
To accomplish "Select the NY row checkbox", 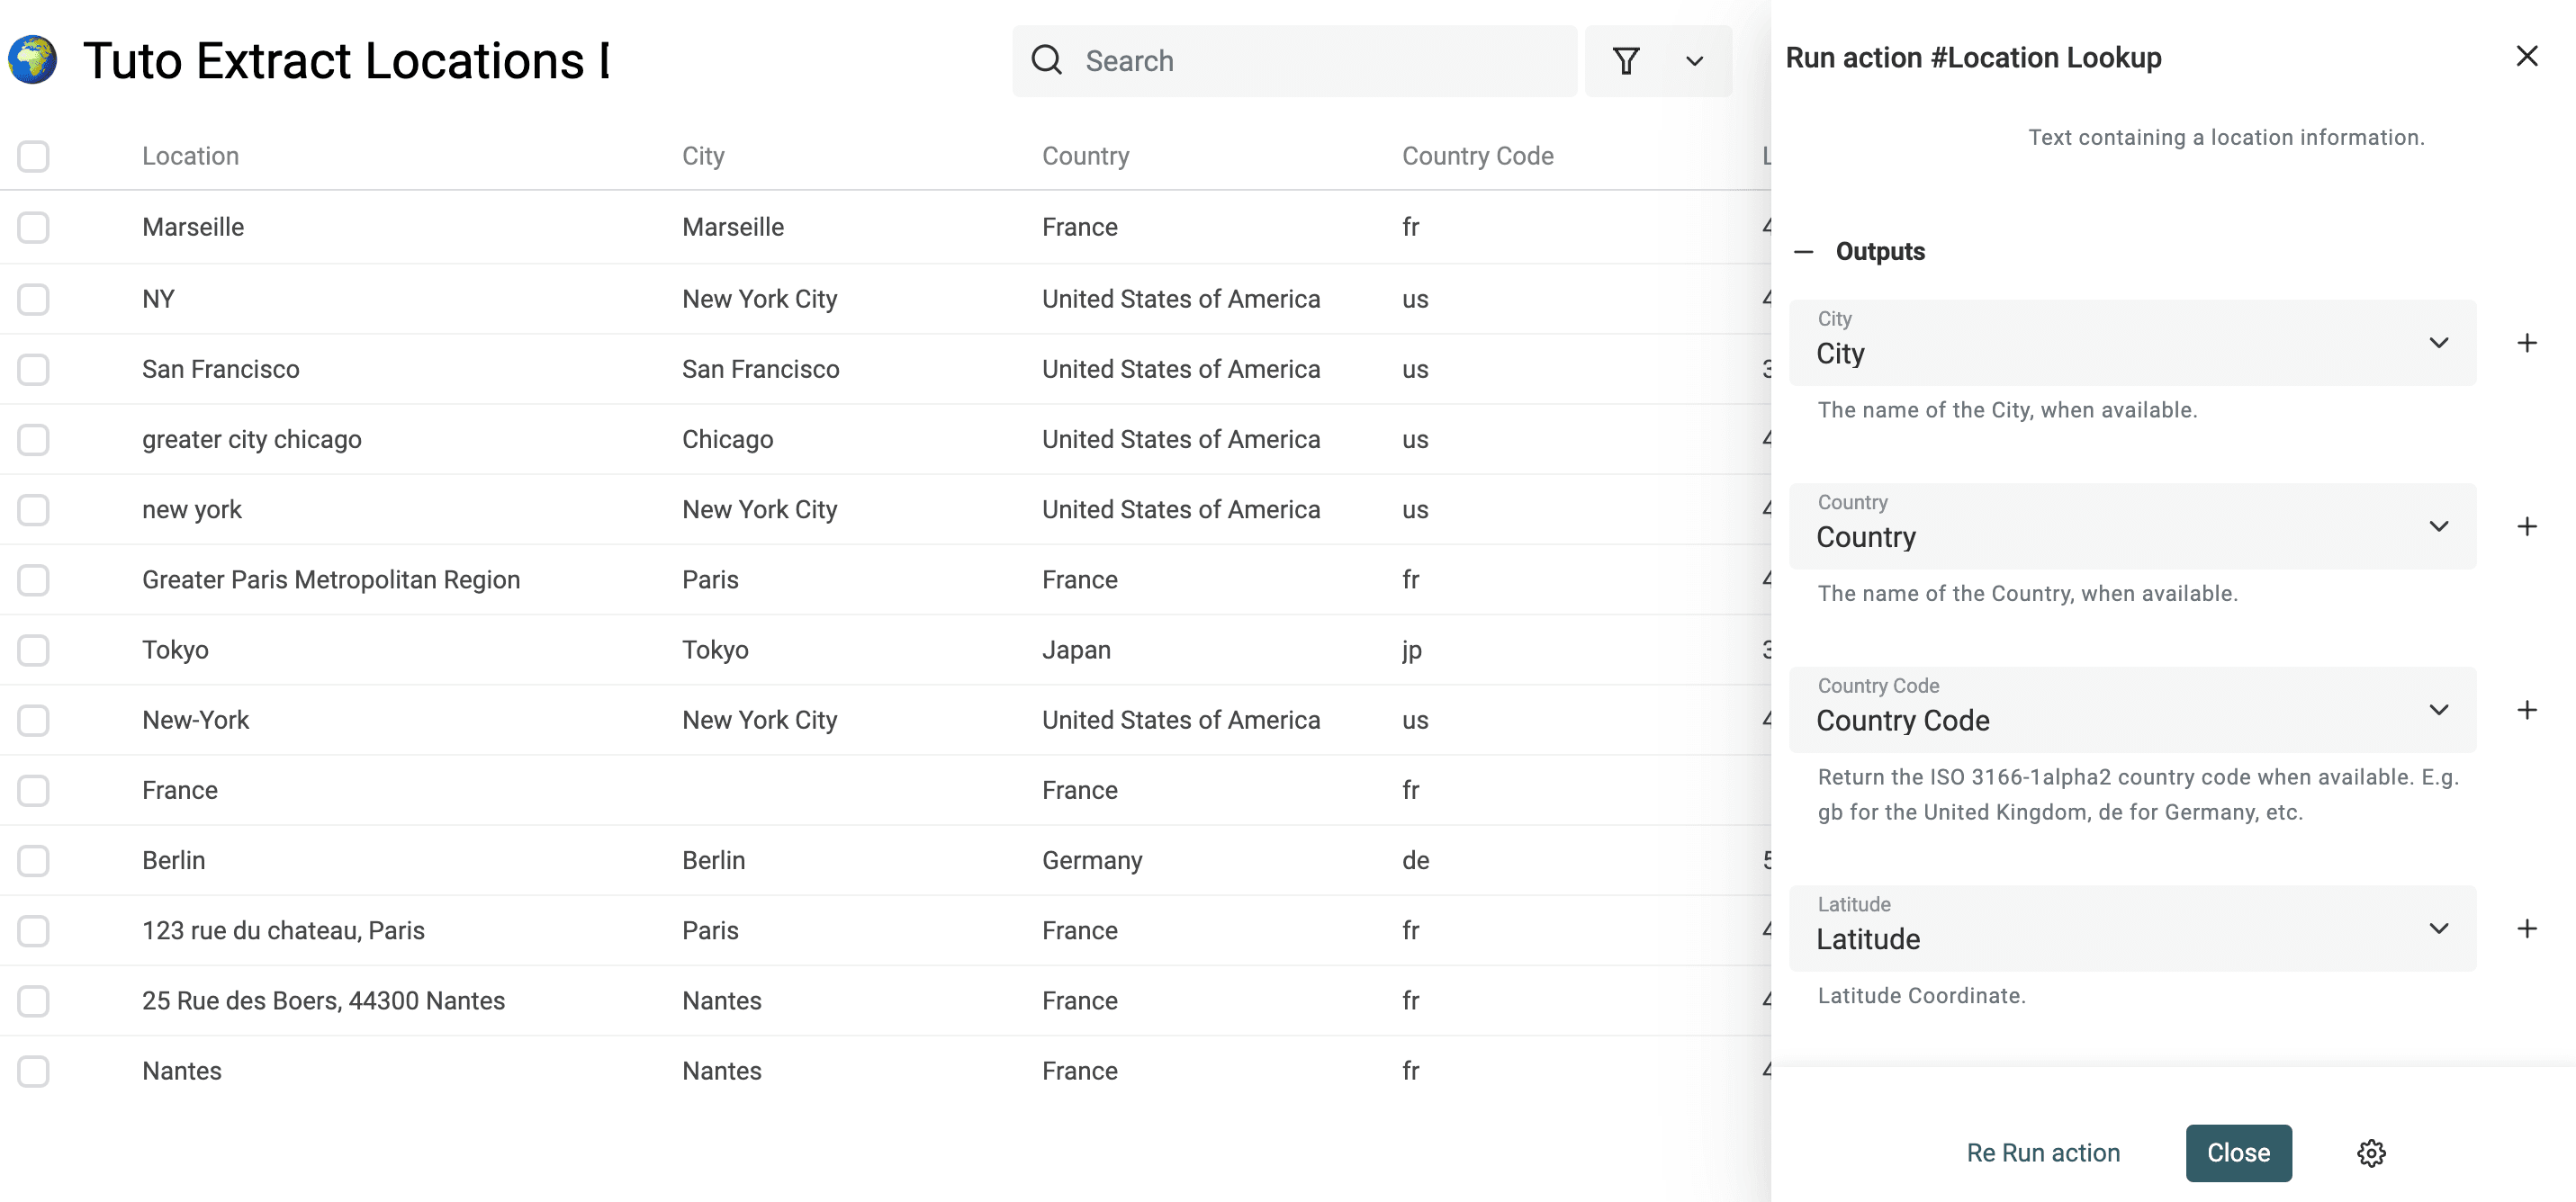I will 33,299.
